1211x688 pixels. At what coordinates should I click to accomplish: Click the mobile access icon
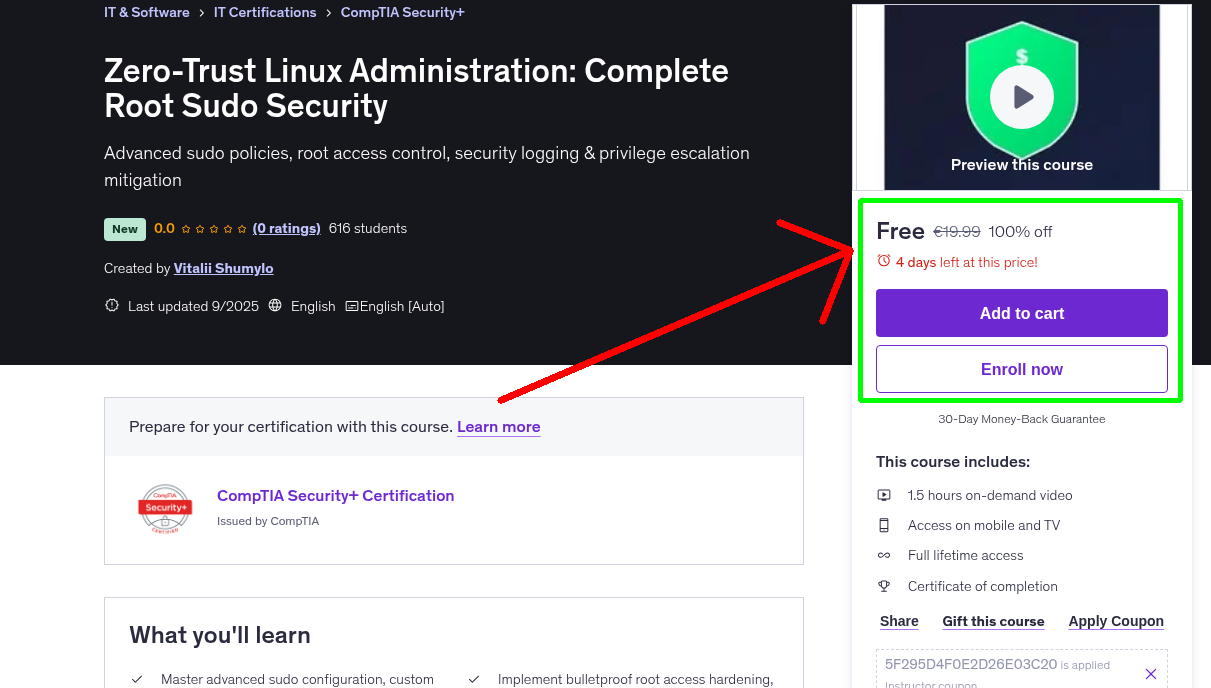[x=884, y=525]
